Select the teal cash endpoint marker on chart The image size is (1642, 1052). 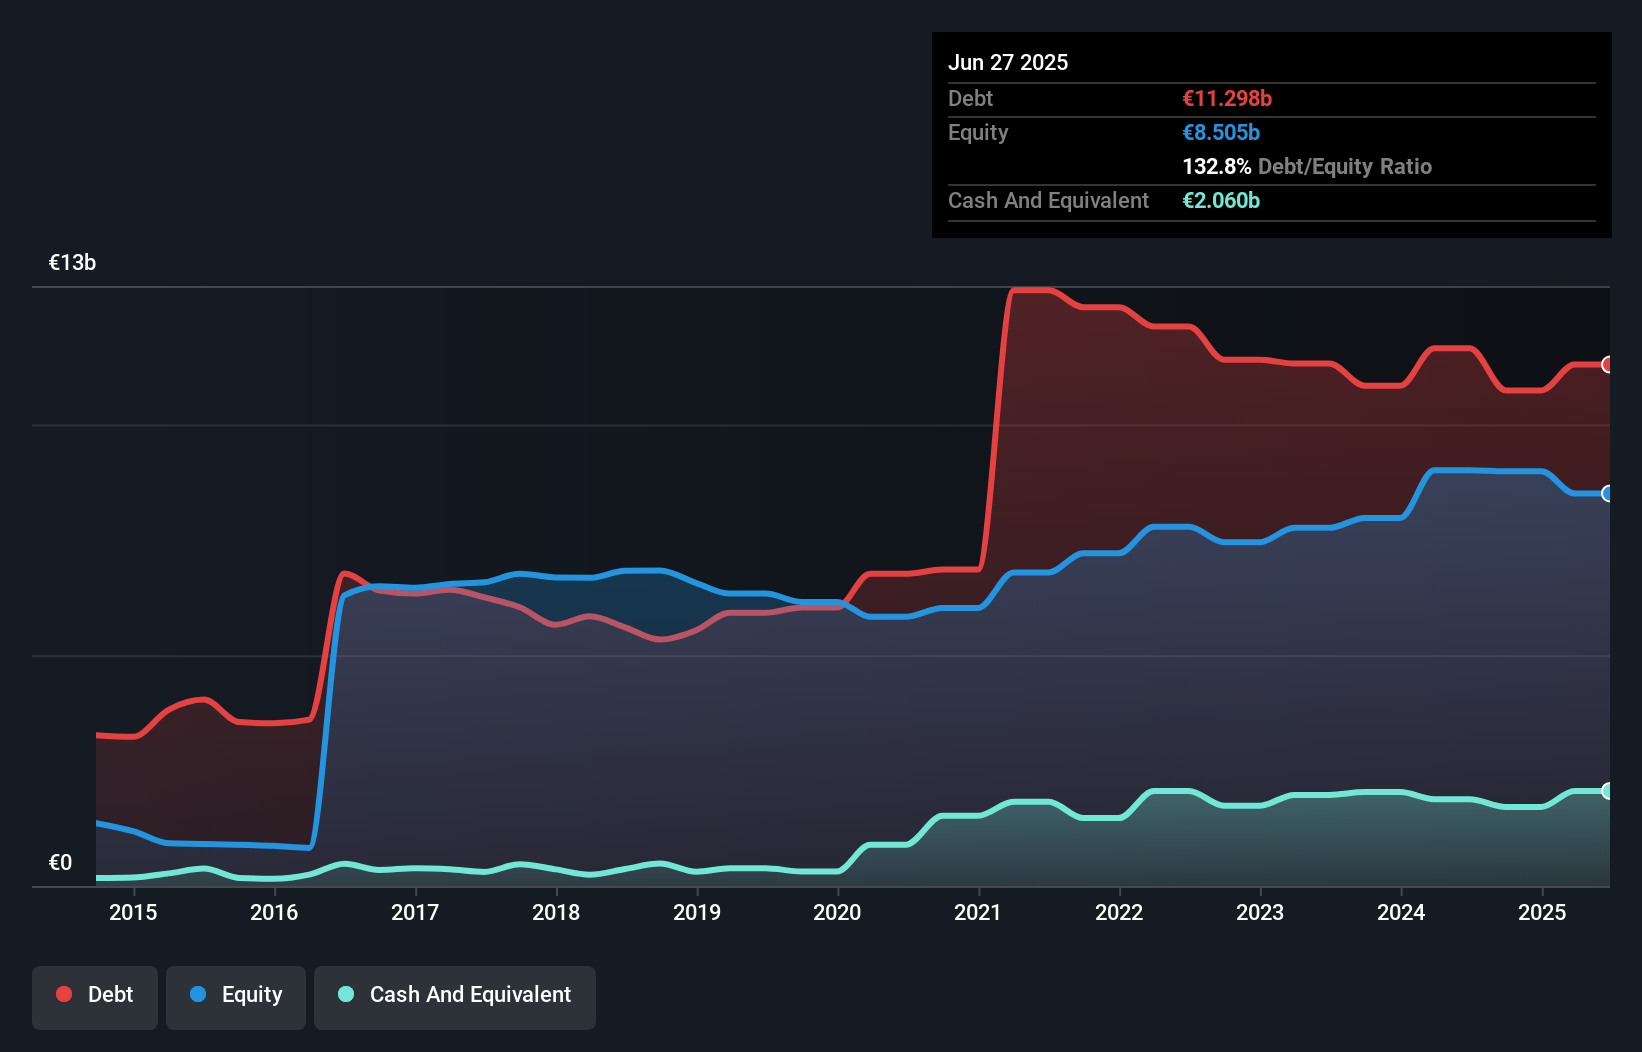point(1606,792)
